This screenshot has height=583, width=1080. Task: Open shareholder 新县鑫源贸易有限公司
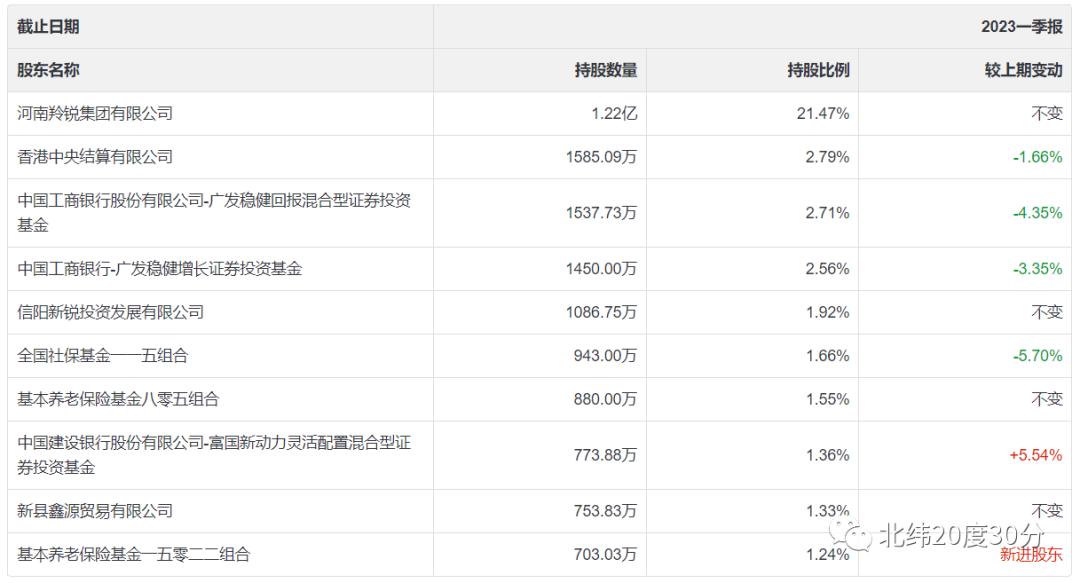tap(95, 510)
